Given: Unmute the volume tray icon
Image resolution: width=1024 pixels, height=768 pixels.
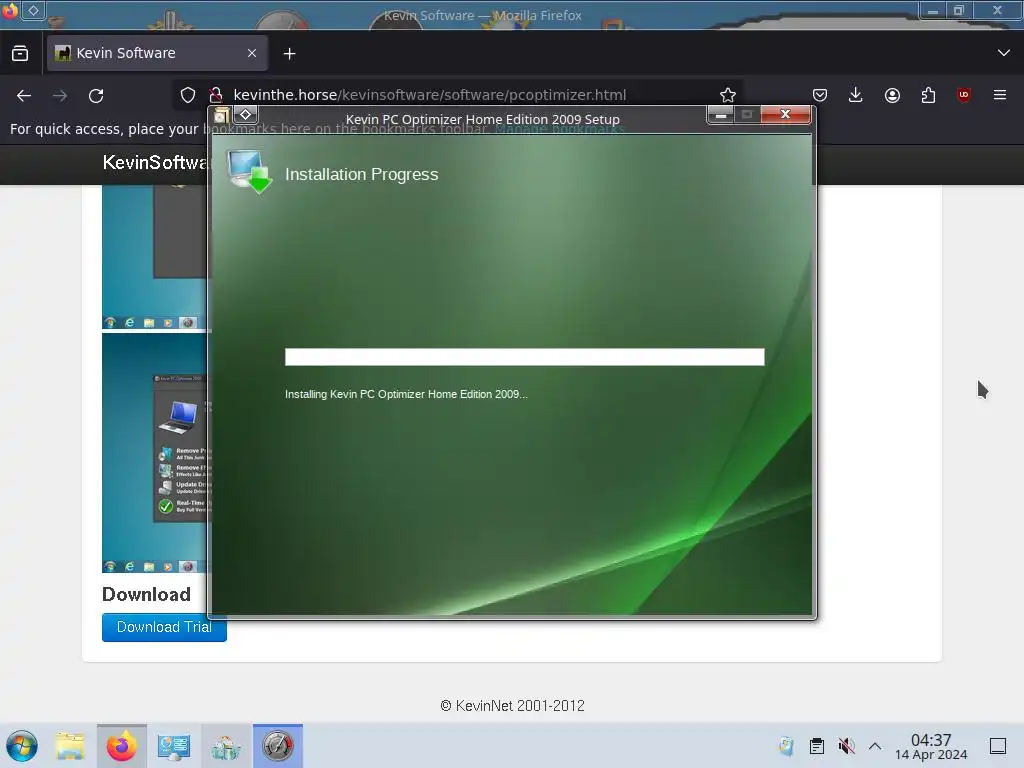Looking at the screenshot, I should [846, 746].
